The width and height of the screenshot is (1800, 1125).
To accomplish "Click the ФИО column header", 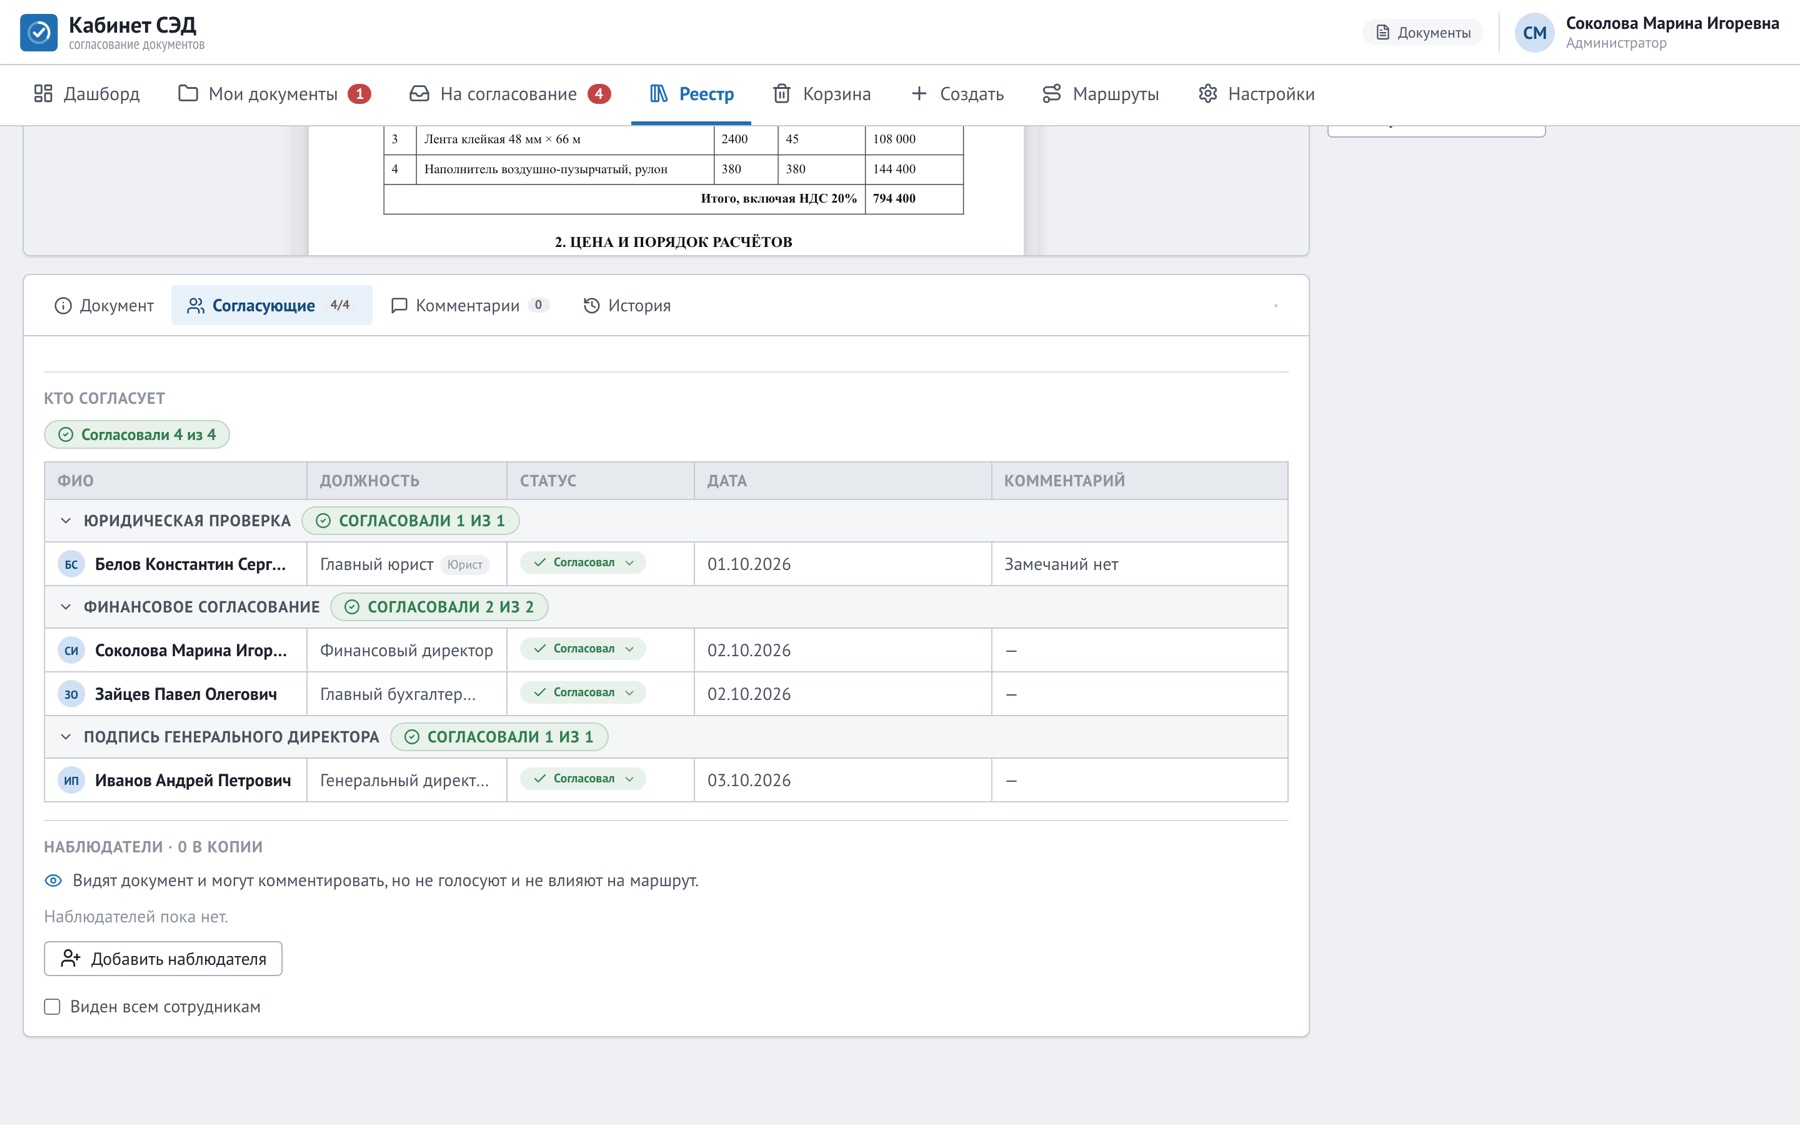I will tap(176, 481).
